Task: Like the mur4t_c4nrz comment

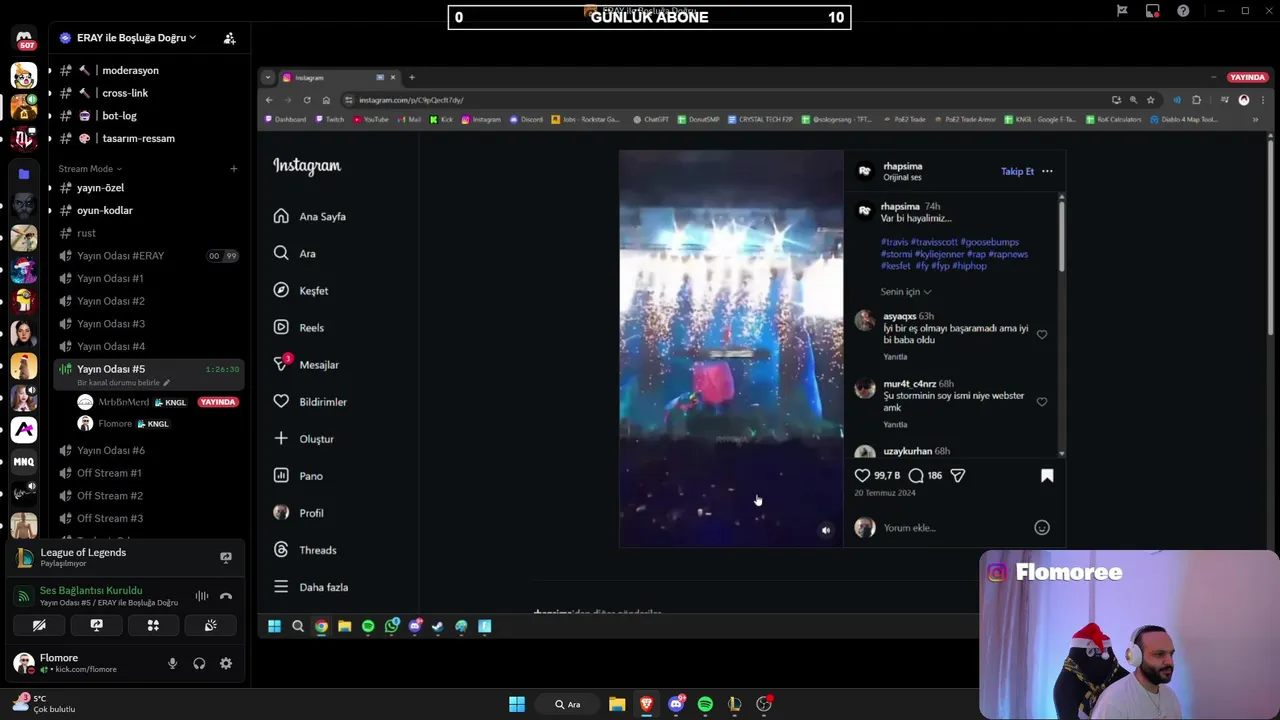Action: coord(1042,401)
